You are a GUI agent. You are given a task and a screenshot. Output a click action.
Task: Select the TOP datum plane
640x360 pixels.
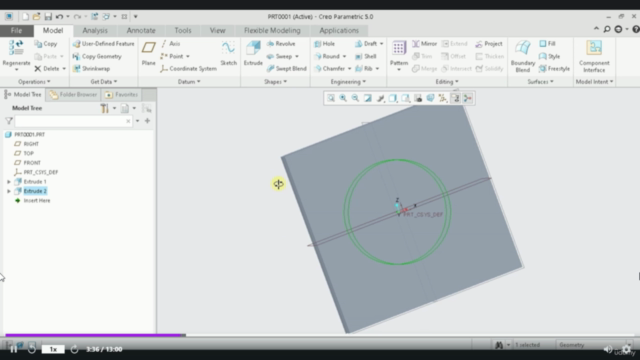[24, 153]
